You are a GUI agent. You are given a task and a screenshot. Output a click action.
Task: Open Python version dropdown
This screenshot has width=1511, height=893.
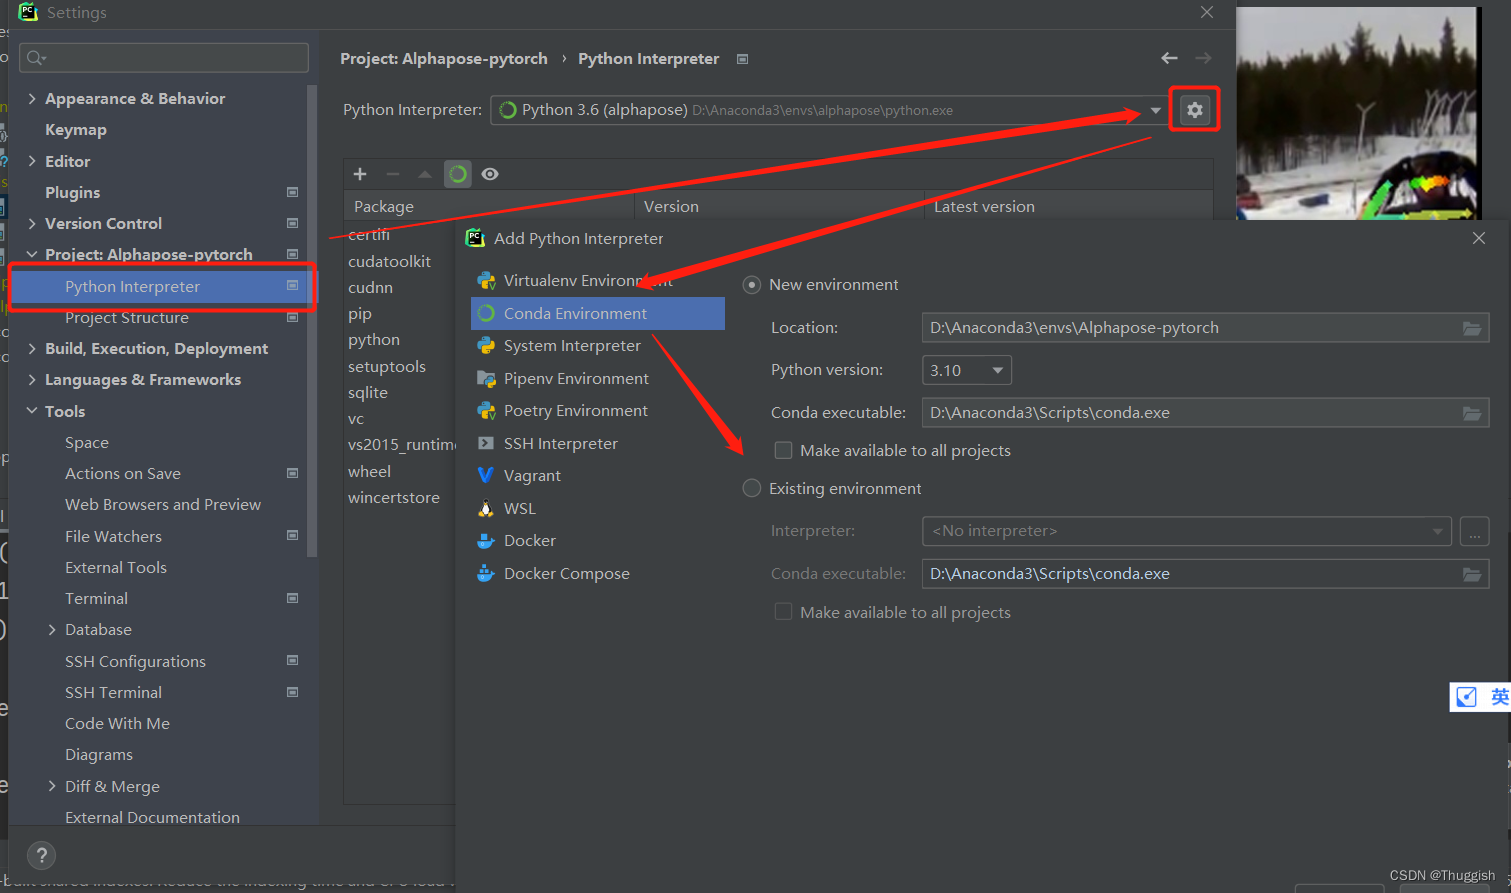point(967,370)
